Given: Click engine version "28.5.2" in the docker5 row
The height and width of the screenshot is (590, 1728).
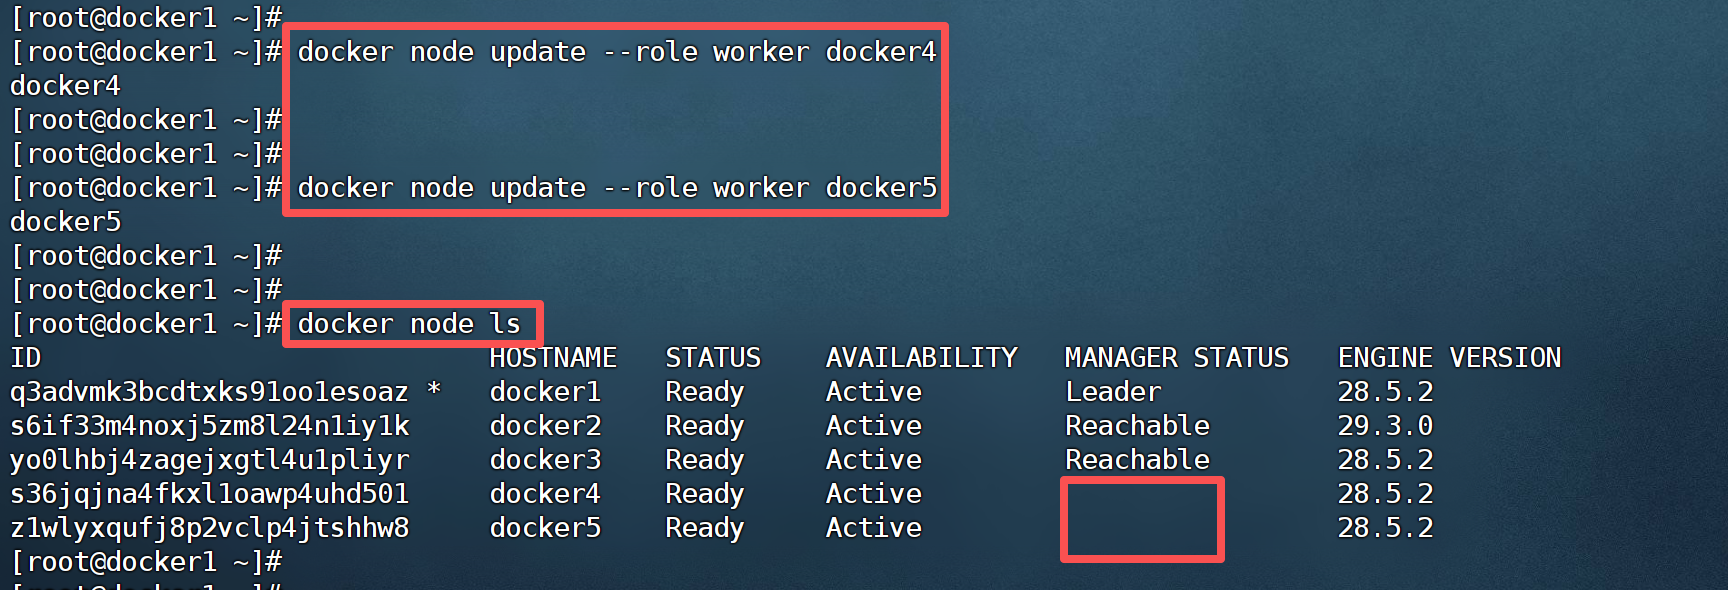Looking at the screenshot, I should click(1385, 528).
